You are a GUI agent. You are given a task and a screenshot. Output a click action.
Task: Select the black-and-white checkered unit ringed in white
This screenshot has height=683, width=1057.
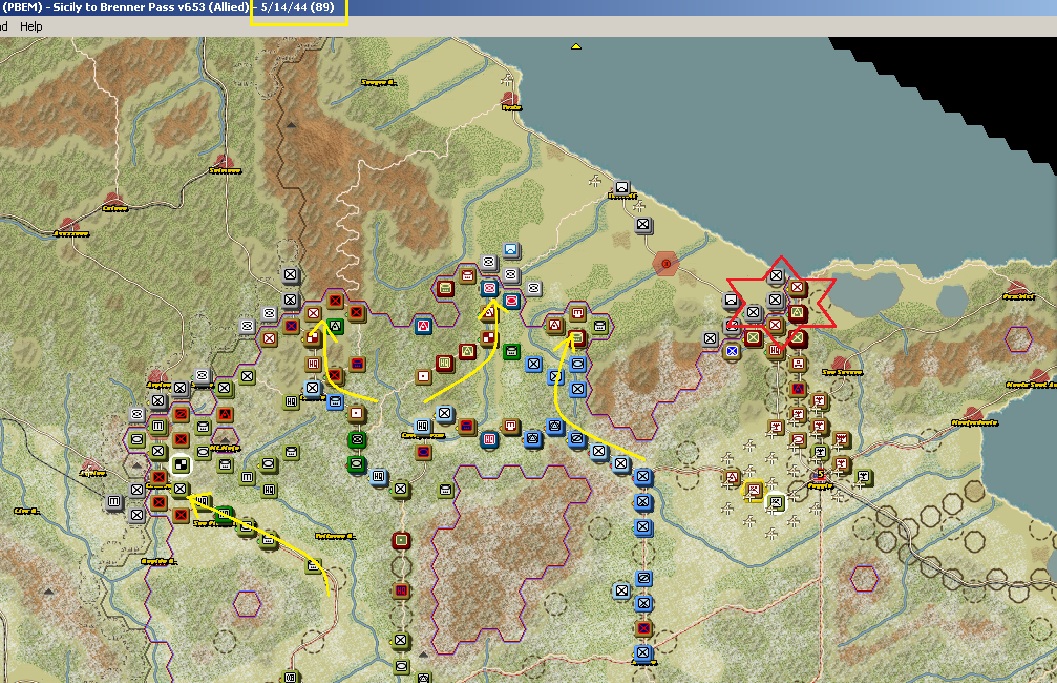[180, 465]
